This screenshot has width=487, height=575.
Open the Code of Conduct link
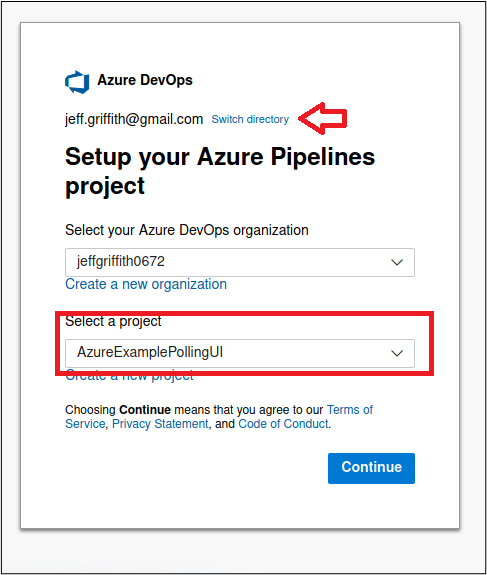coord(283,424)
